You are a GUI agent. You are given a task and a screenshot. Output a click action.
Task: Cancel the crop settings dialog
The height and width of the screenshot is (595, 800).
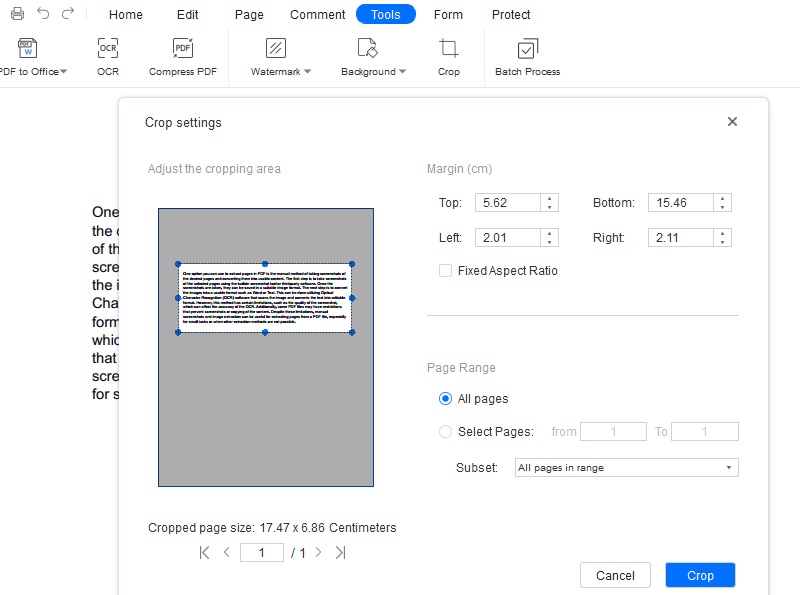coord(615,575)
